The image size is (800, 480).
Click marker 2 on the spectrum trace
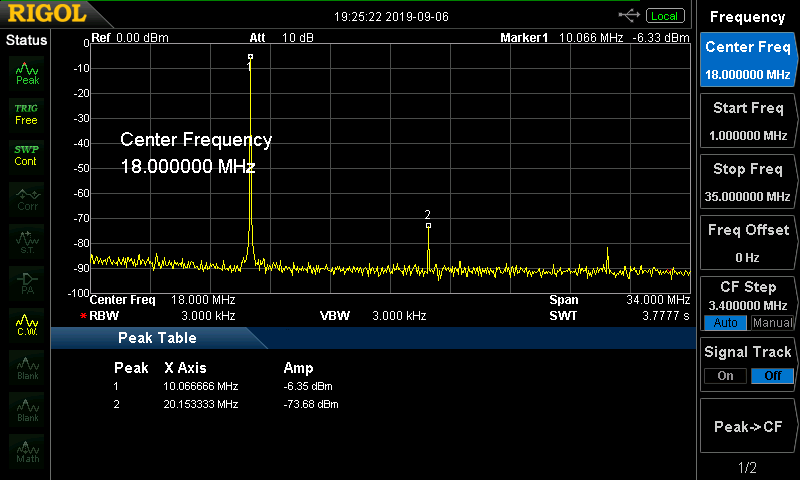[x=428, y=225]
